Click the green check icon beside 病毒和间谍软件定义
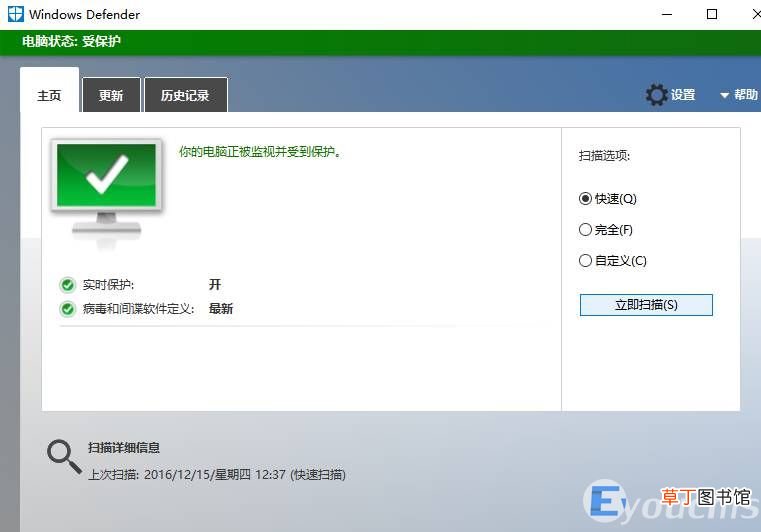 coord(67,309)
